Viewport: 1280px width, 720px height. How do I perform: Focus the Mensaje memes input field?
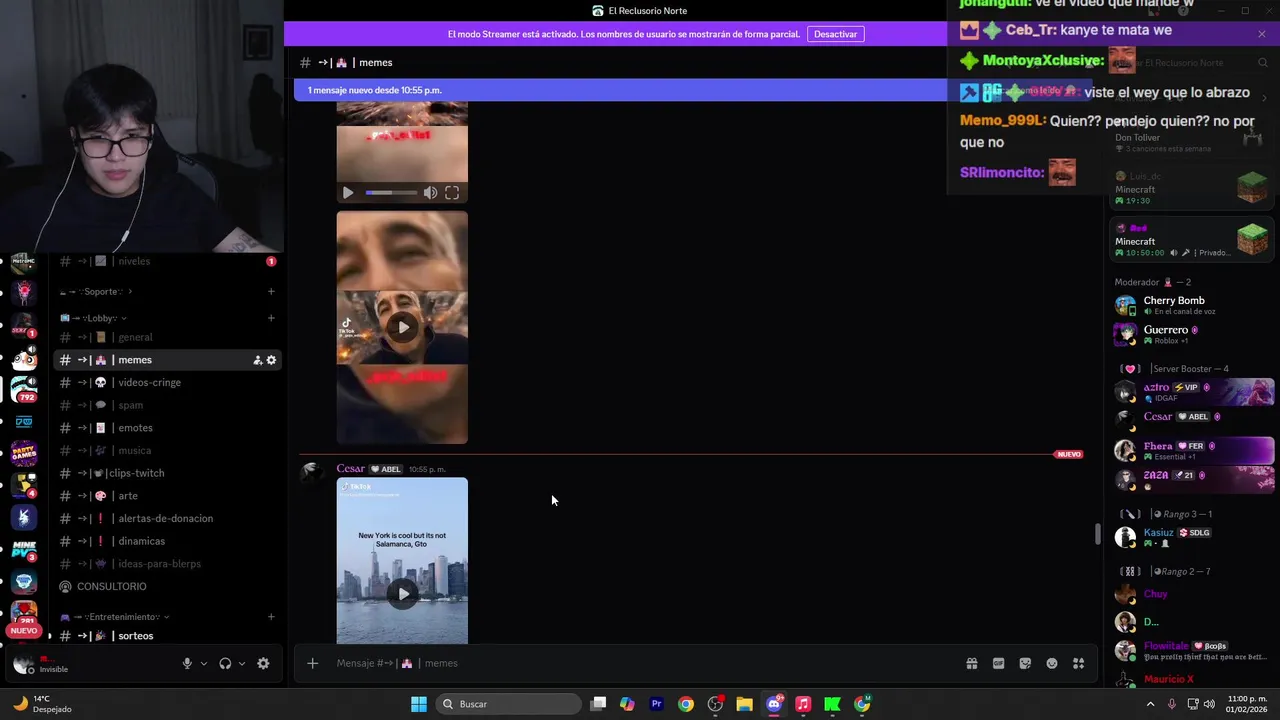[x=640, y=663]
